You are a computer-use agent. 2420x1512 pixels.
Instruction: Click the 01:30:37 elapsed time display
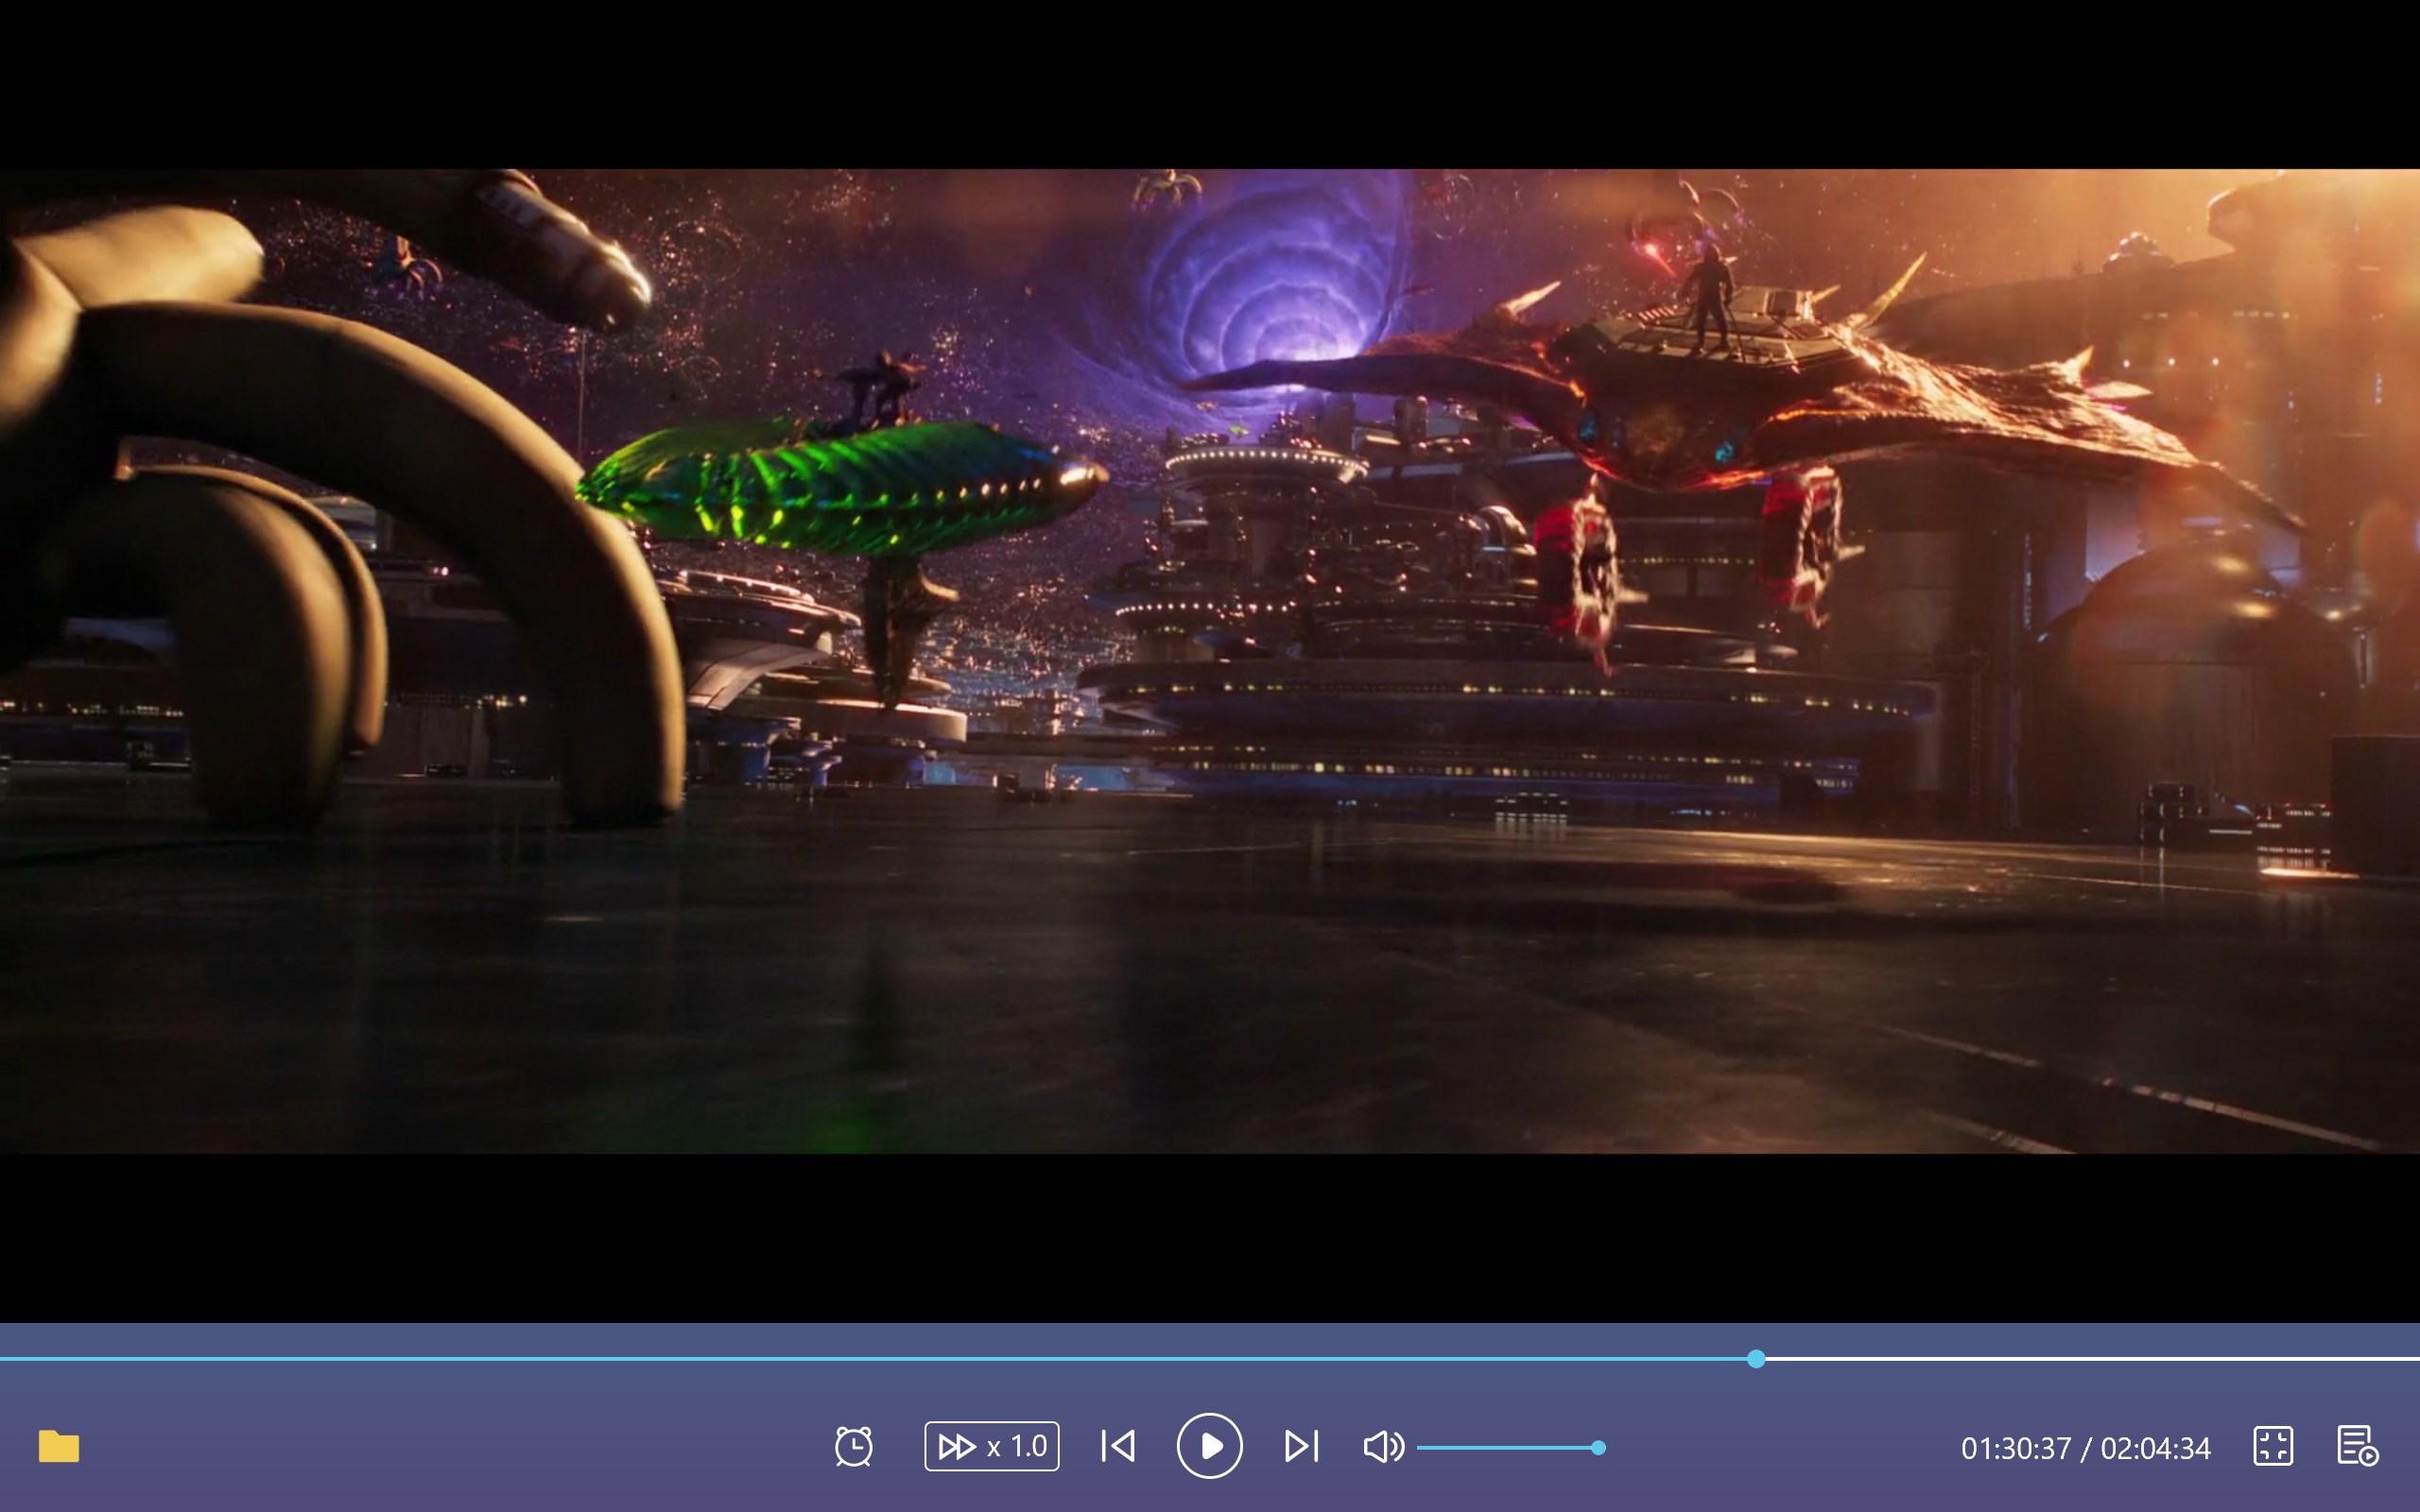(x=2015, y=1448)
